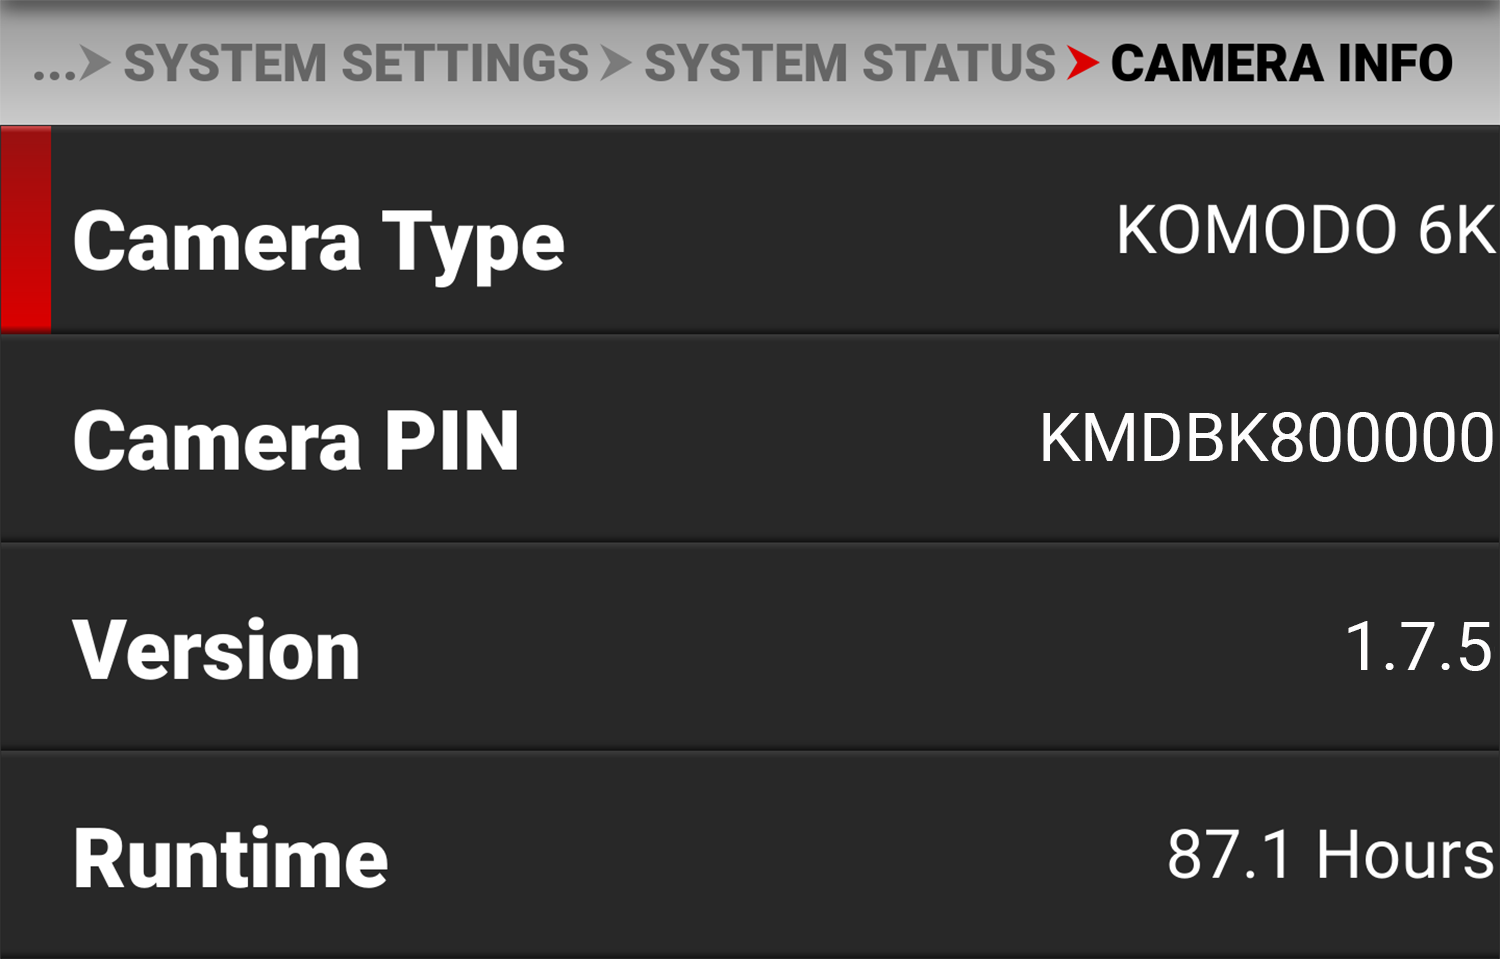Click the KOMODO 6K value
The image size is (1500, 959).
1306,230
